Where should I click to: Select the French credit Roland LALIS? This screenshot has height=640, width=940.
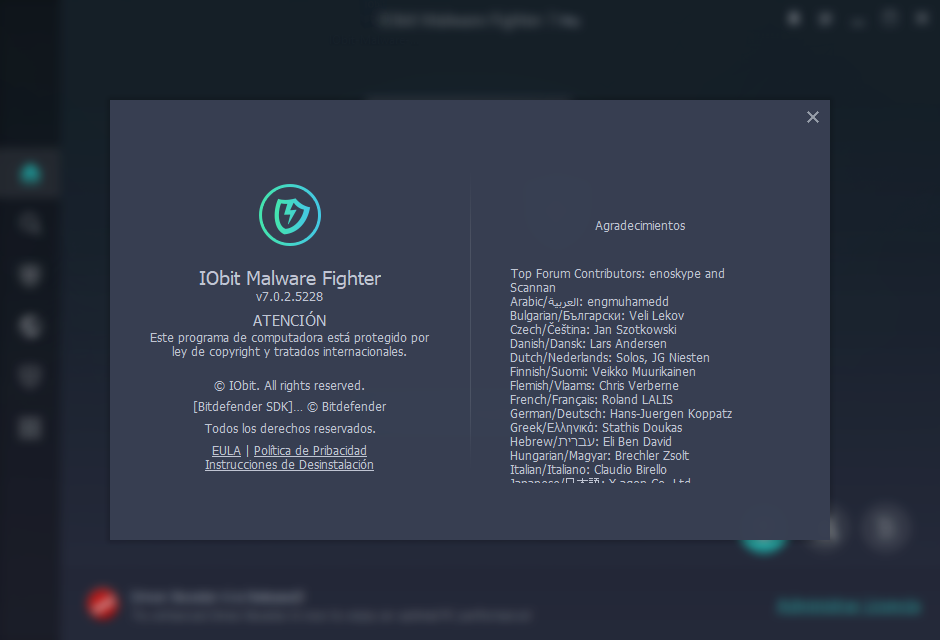(592, 400)
